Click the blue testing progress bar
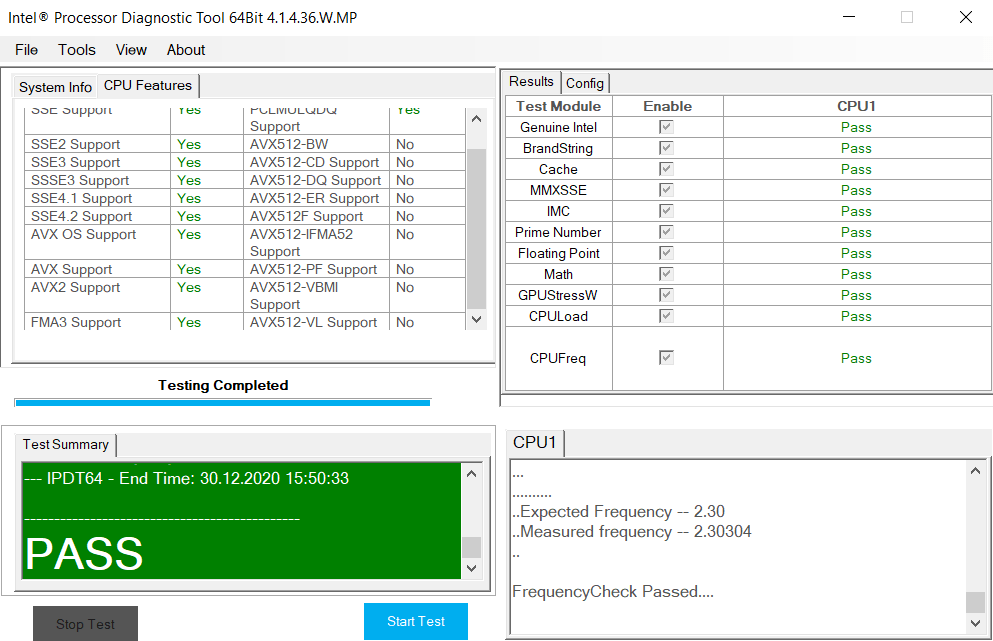 [x=223, y=402]
